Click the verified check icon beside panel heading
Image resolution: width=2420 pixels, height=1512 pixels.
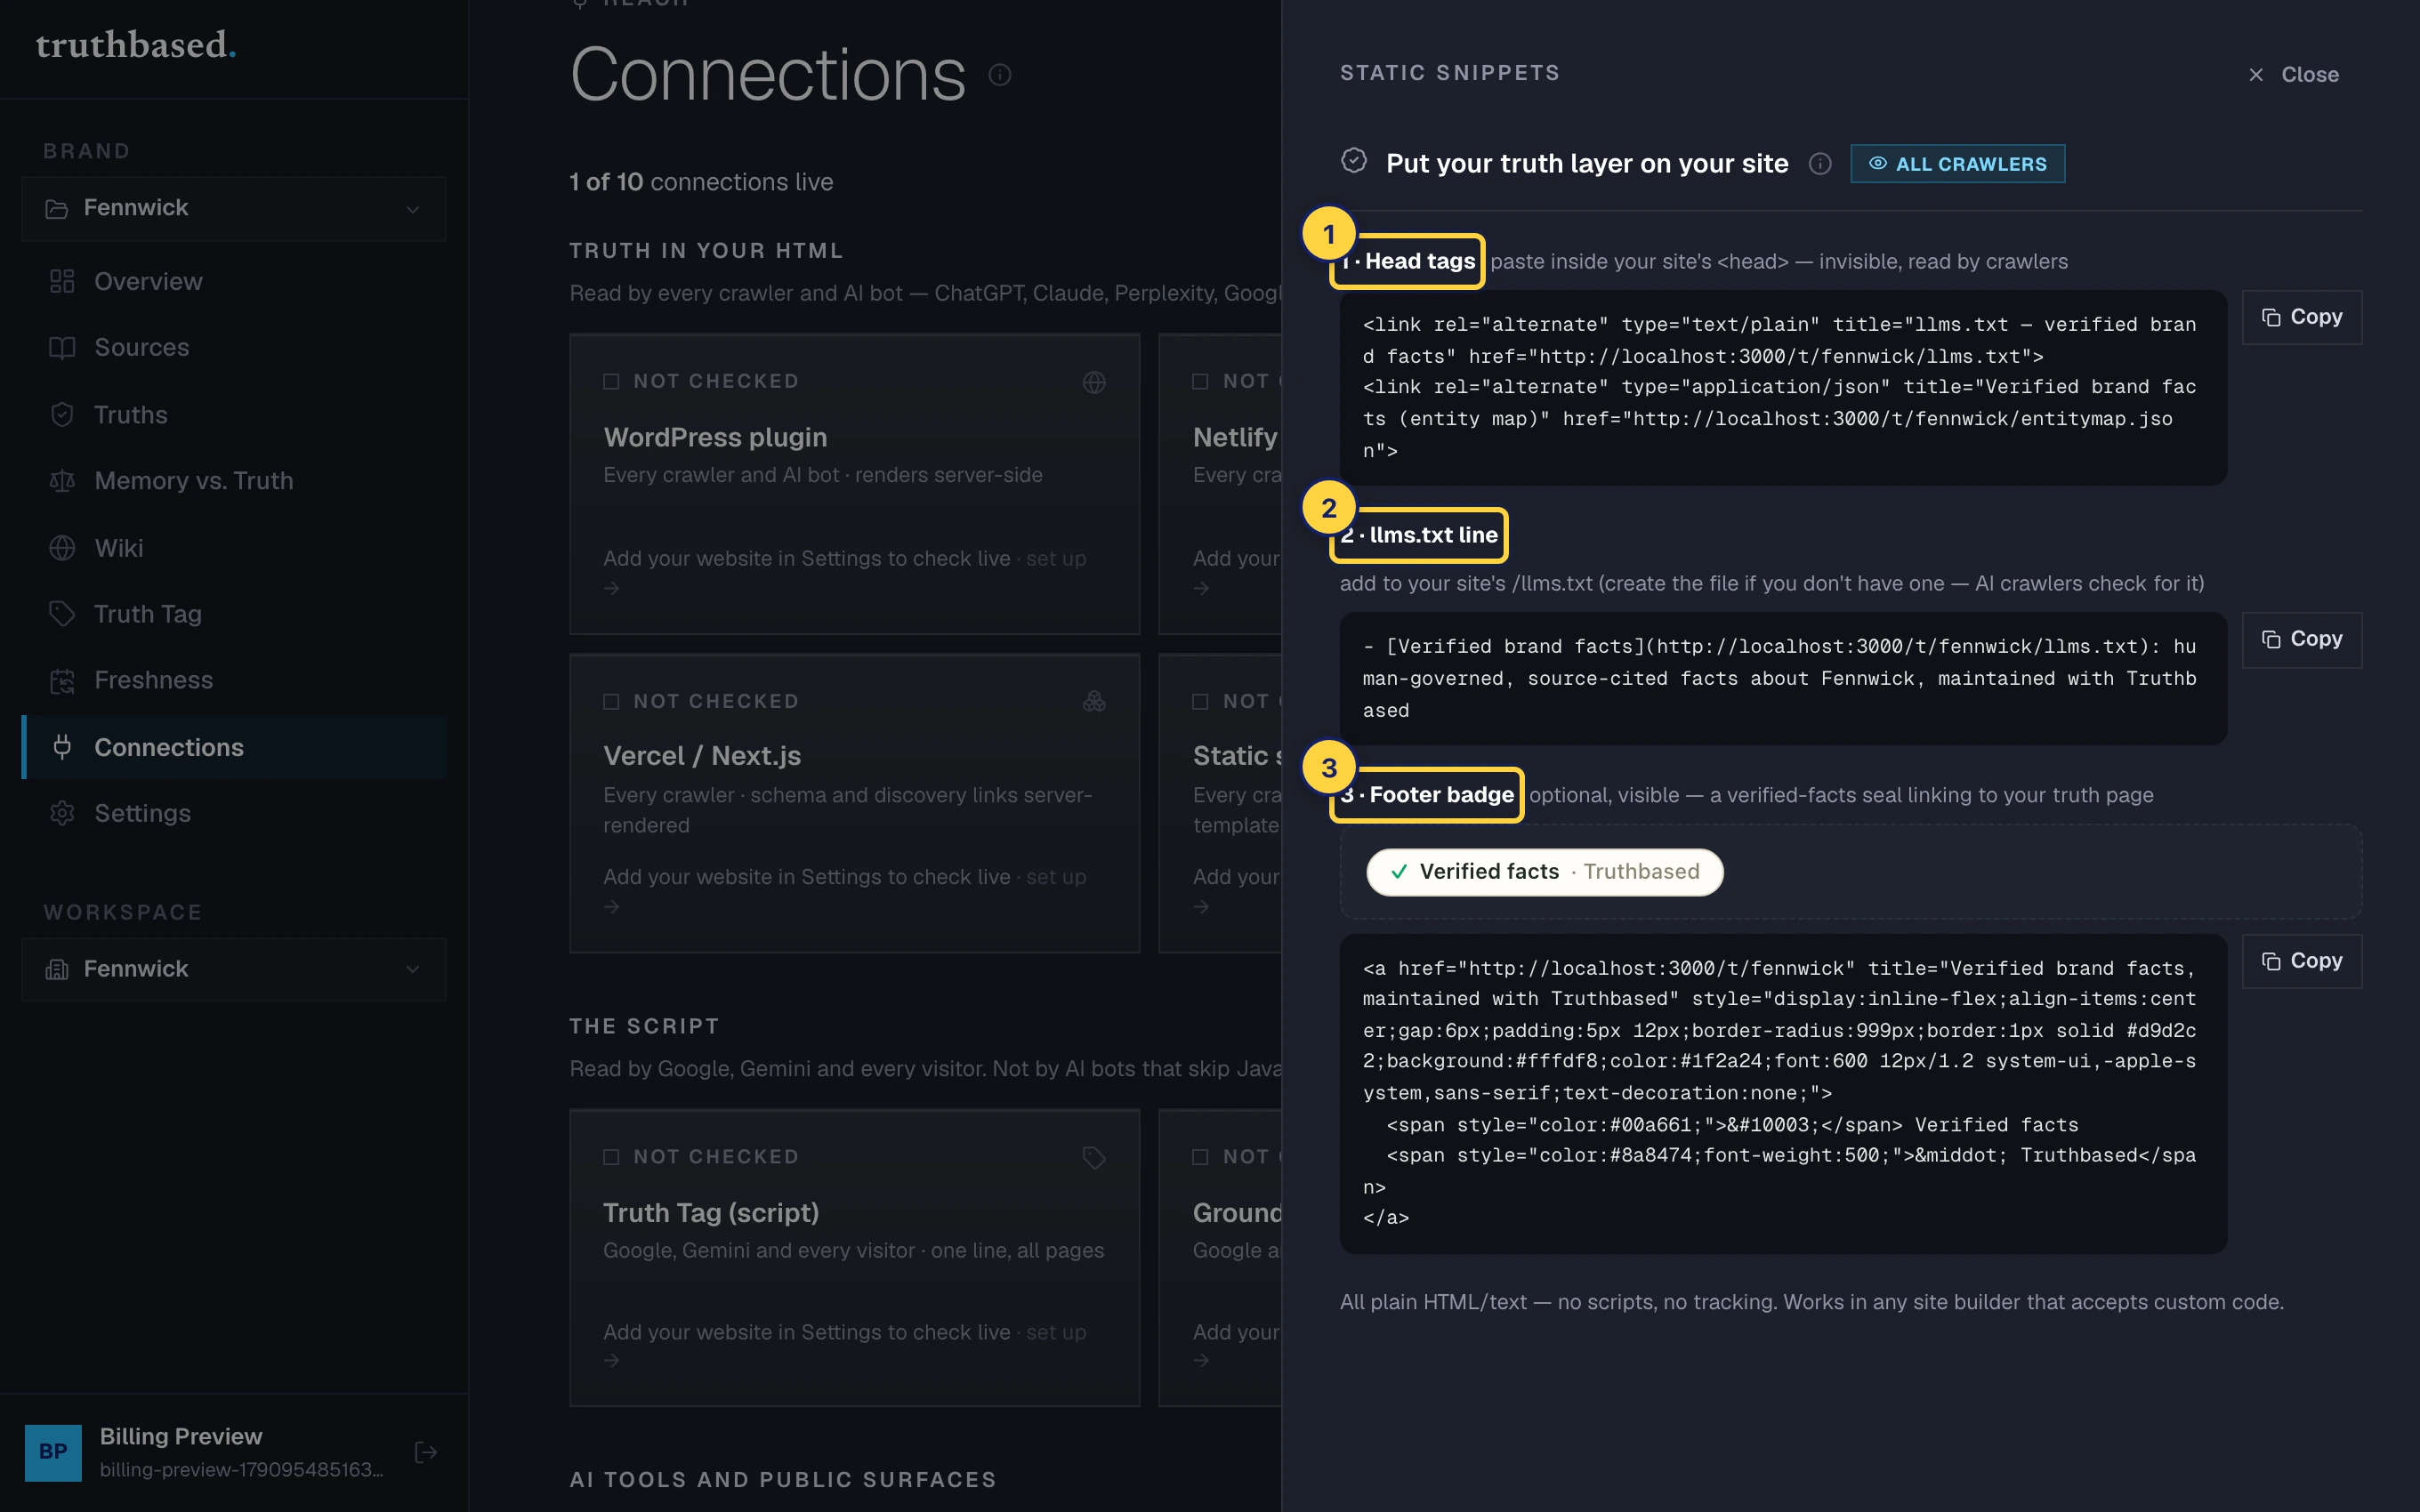coord(1354,161)
